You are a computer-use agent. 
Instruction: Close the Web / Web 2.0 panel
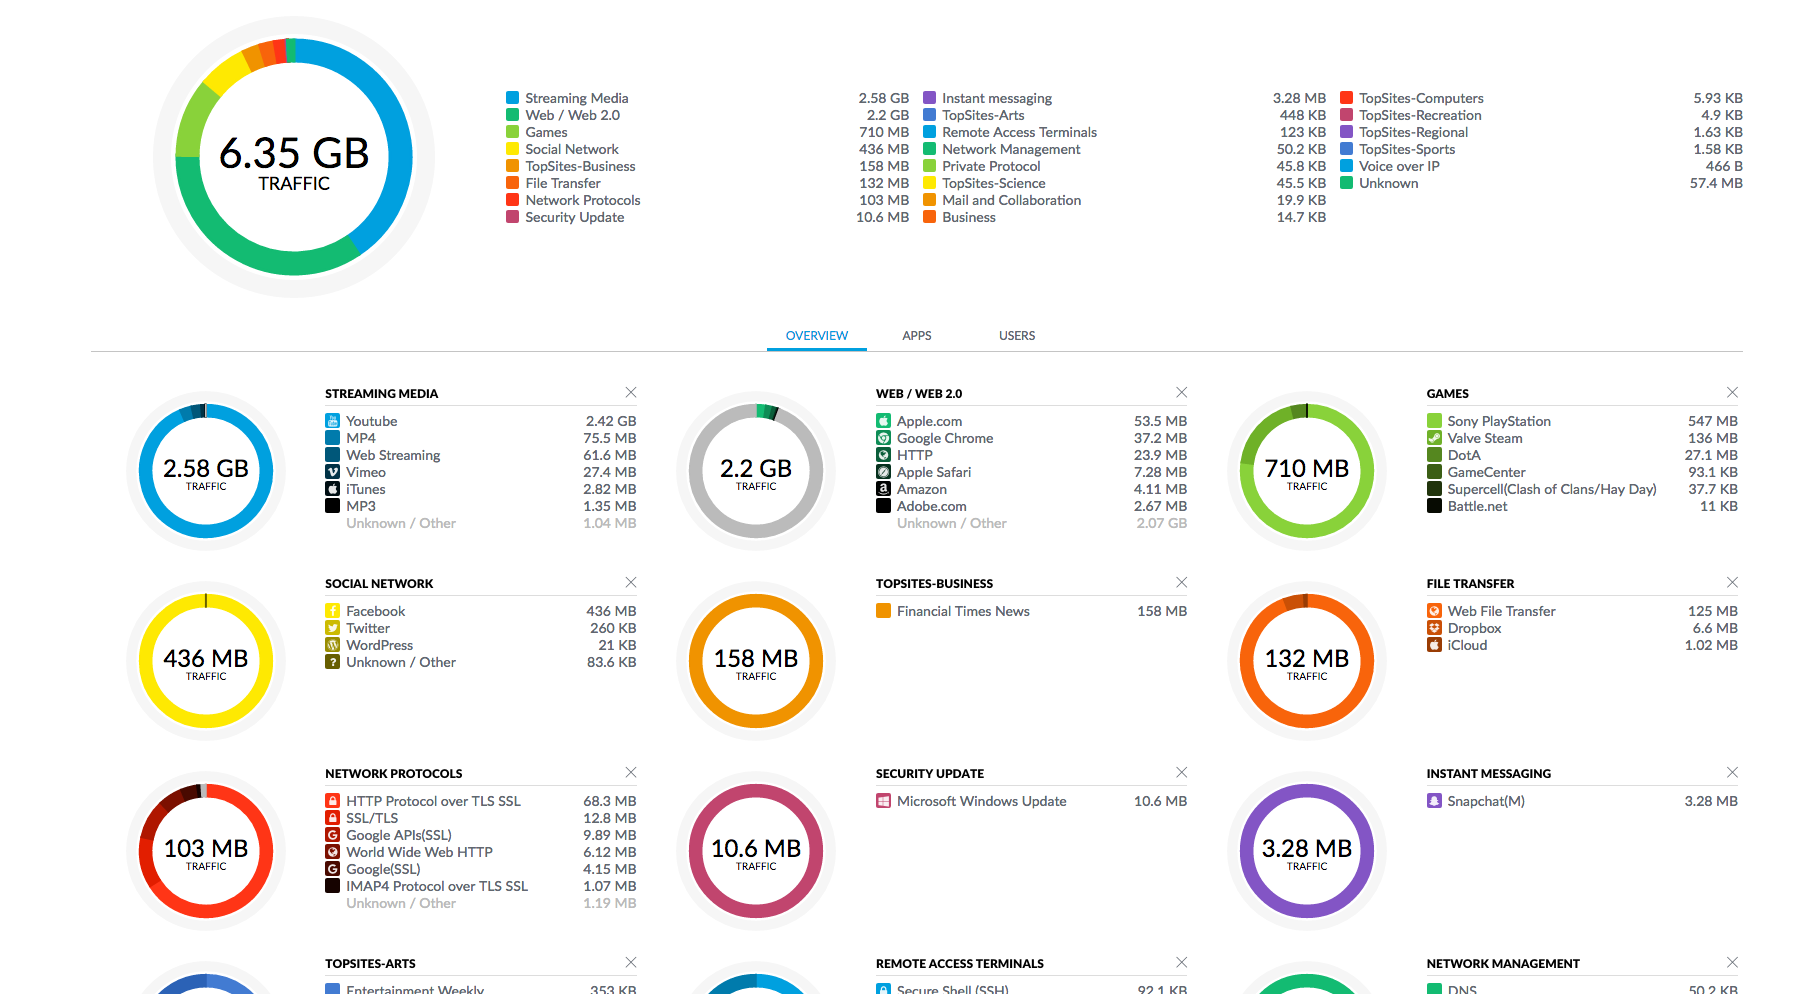pos(1182,392)
